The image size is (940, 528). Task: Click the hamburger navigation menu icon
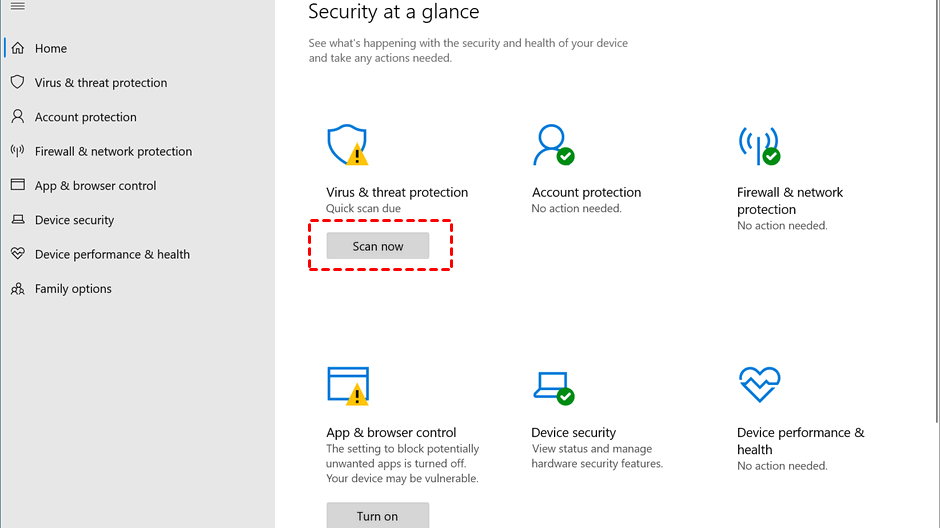tap(17, 6)
